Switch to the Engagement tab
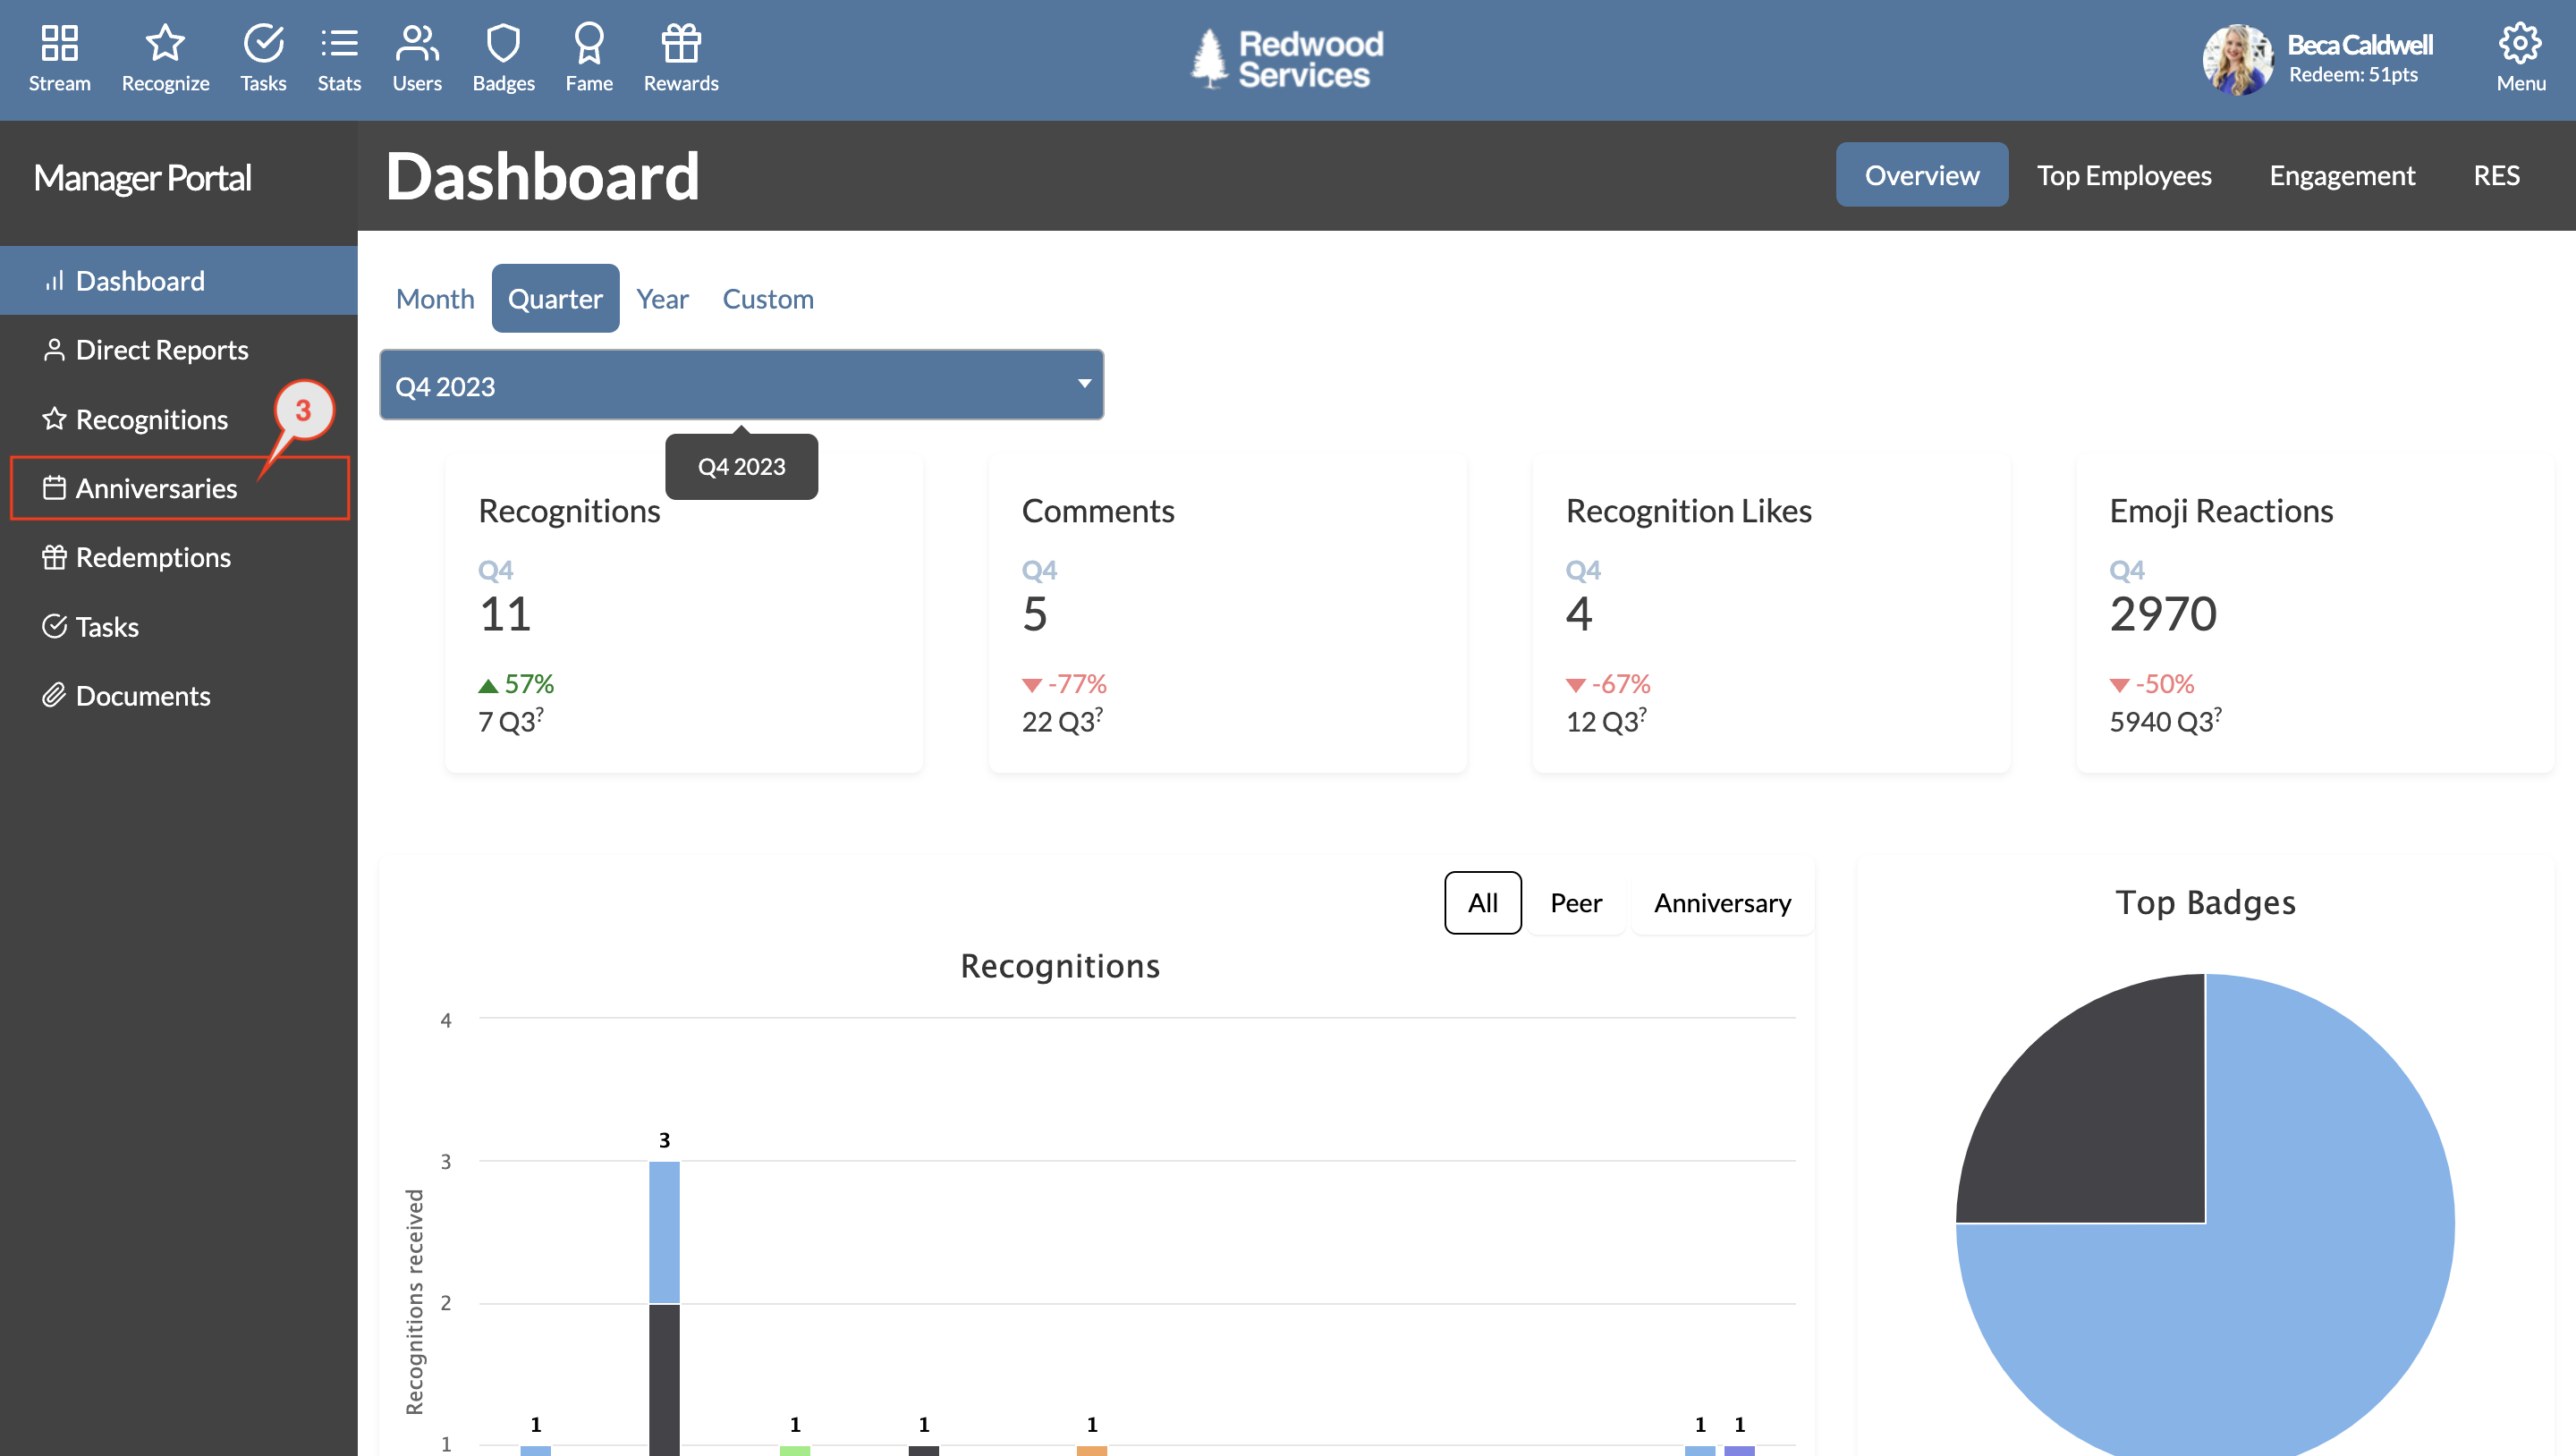 click(x=2342, y=175)
